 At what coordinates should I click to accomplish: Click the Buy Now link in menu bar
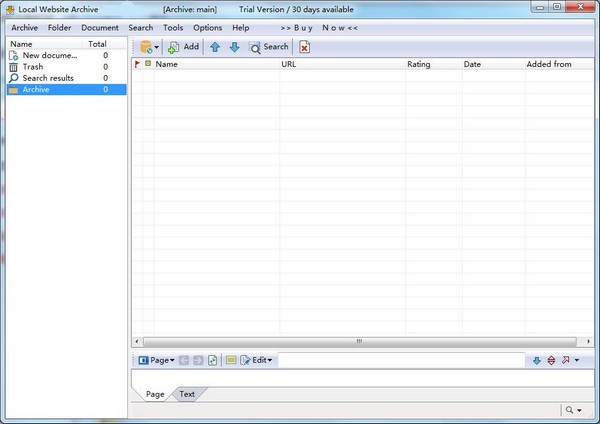[317, 28]
